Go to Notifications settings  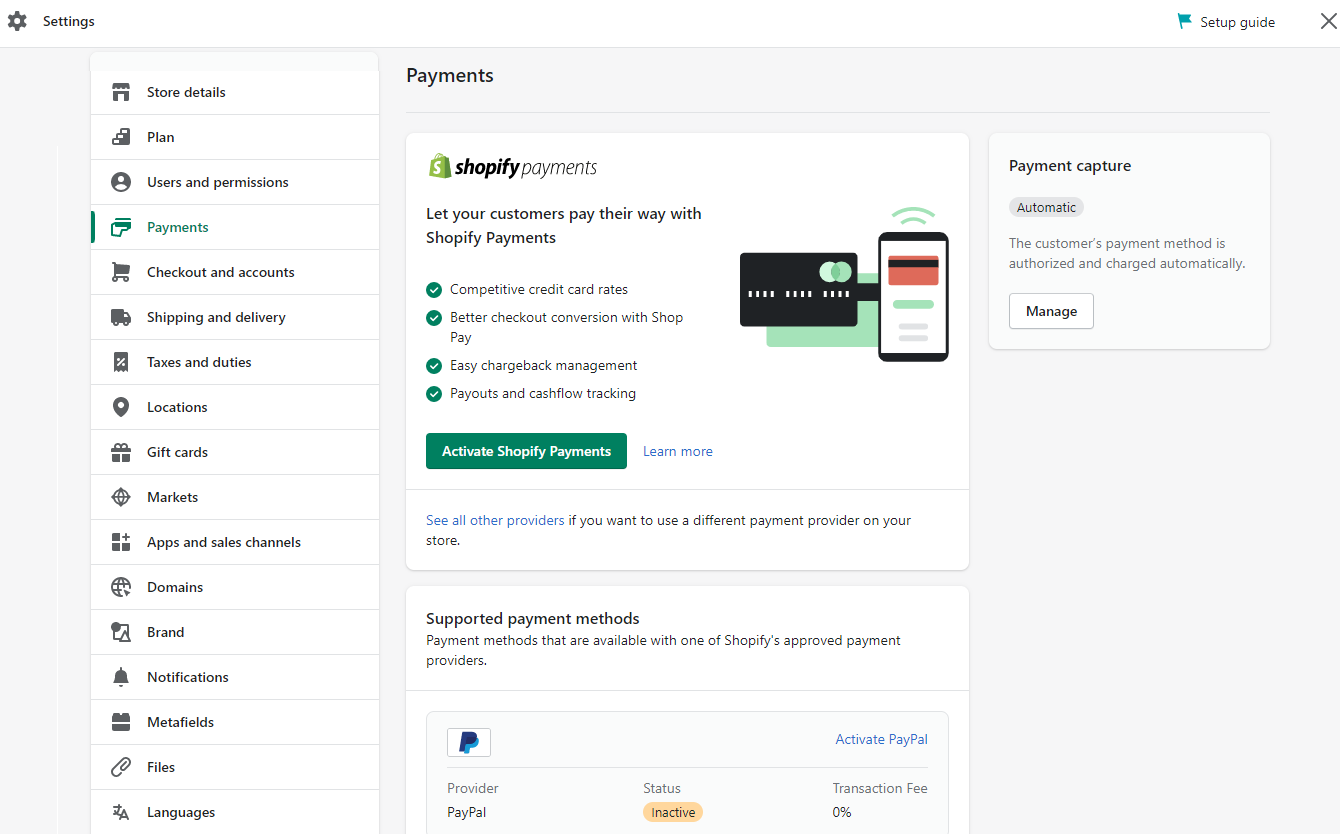coord(235,677)
